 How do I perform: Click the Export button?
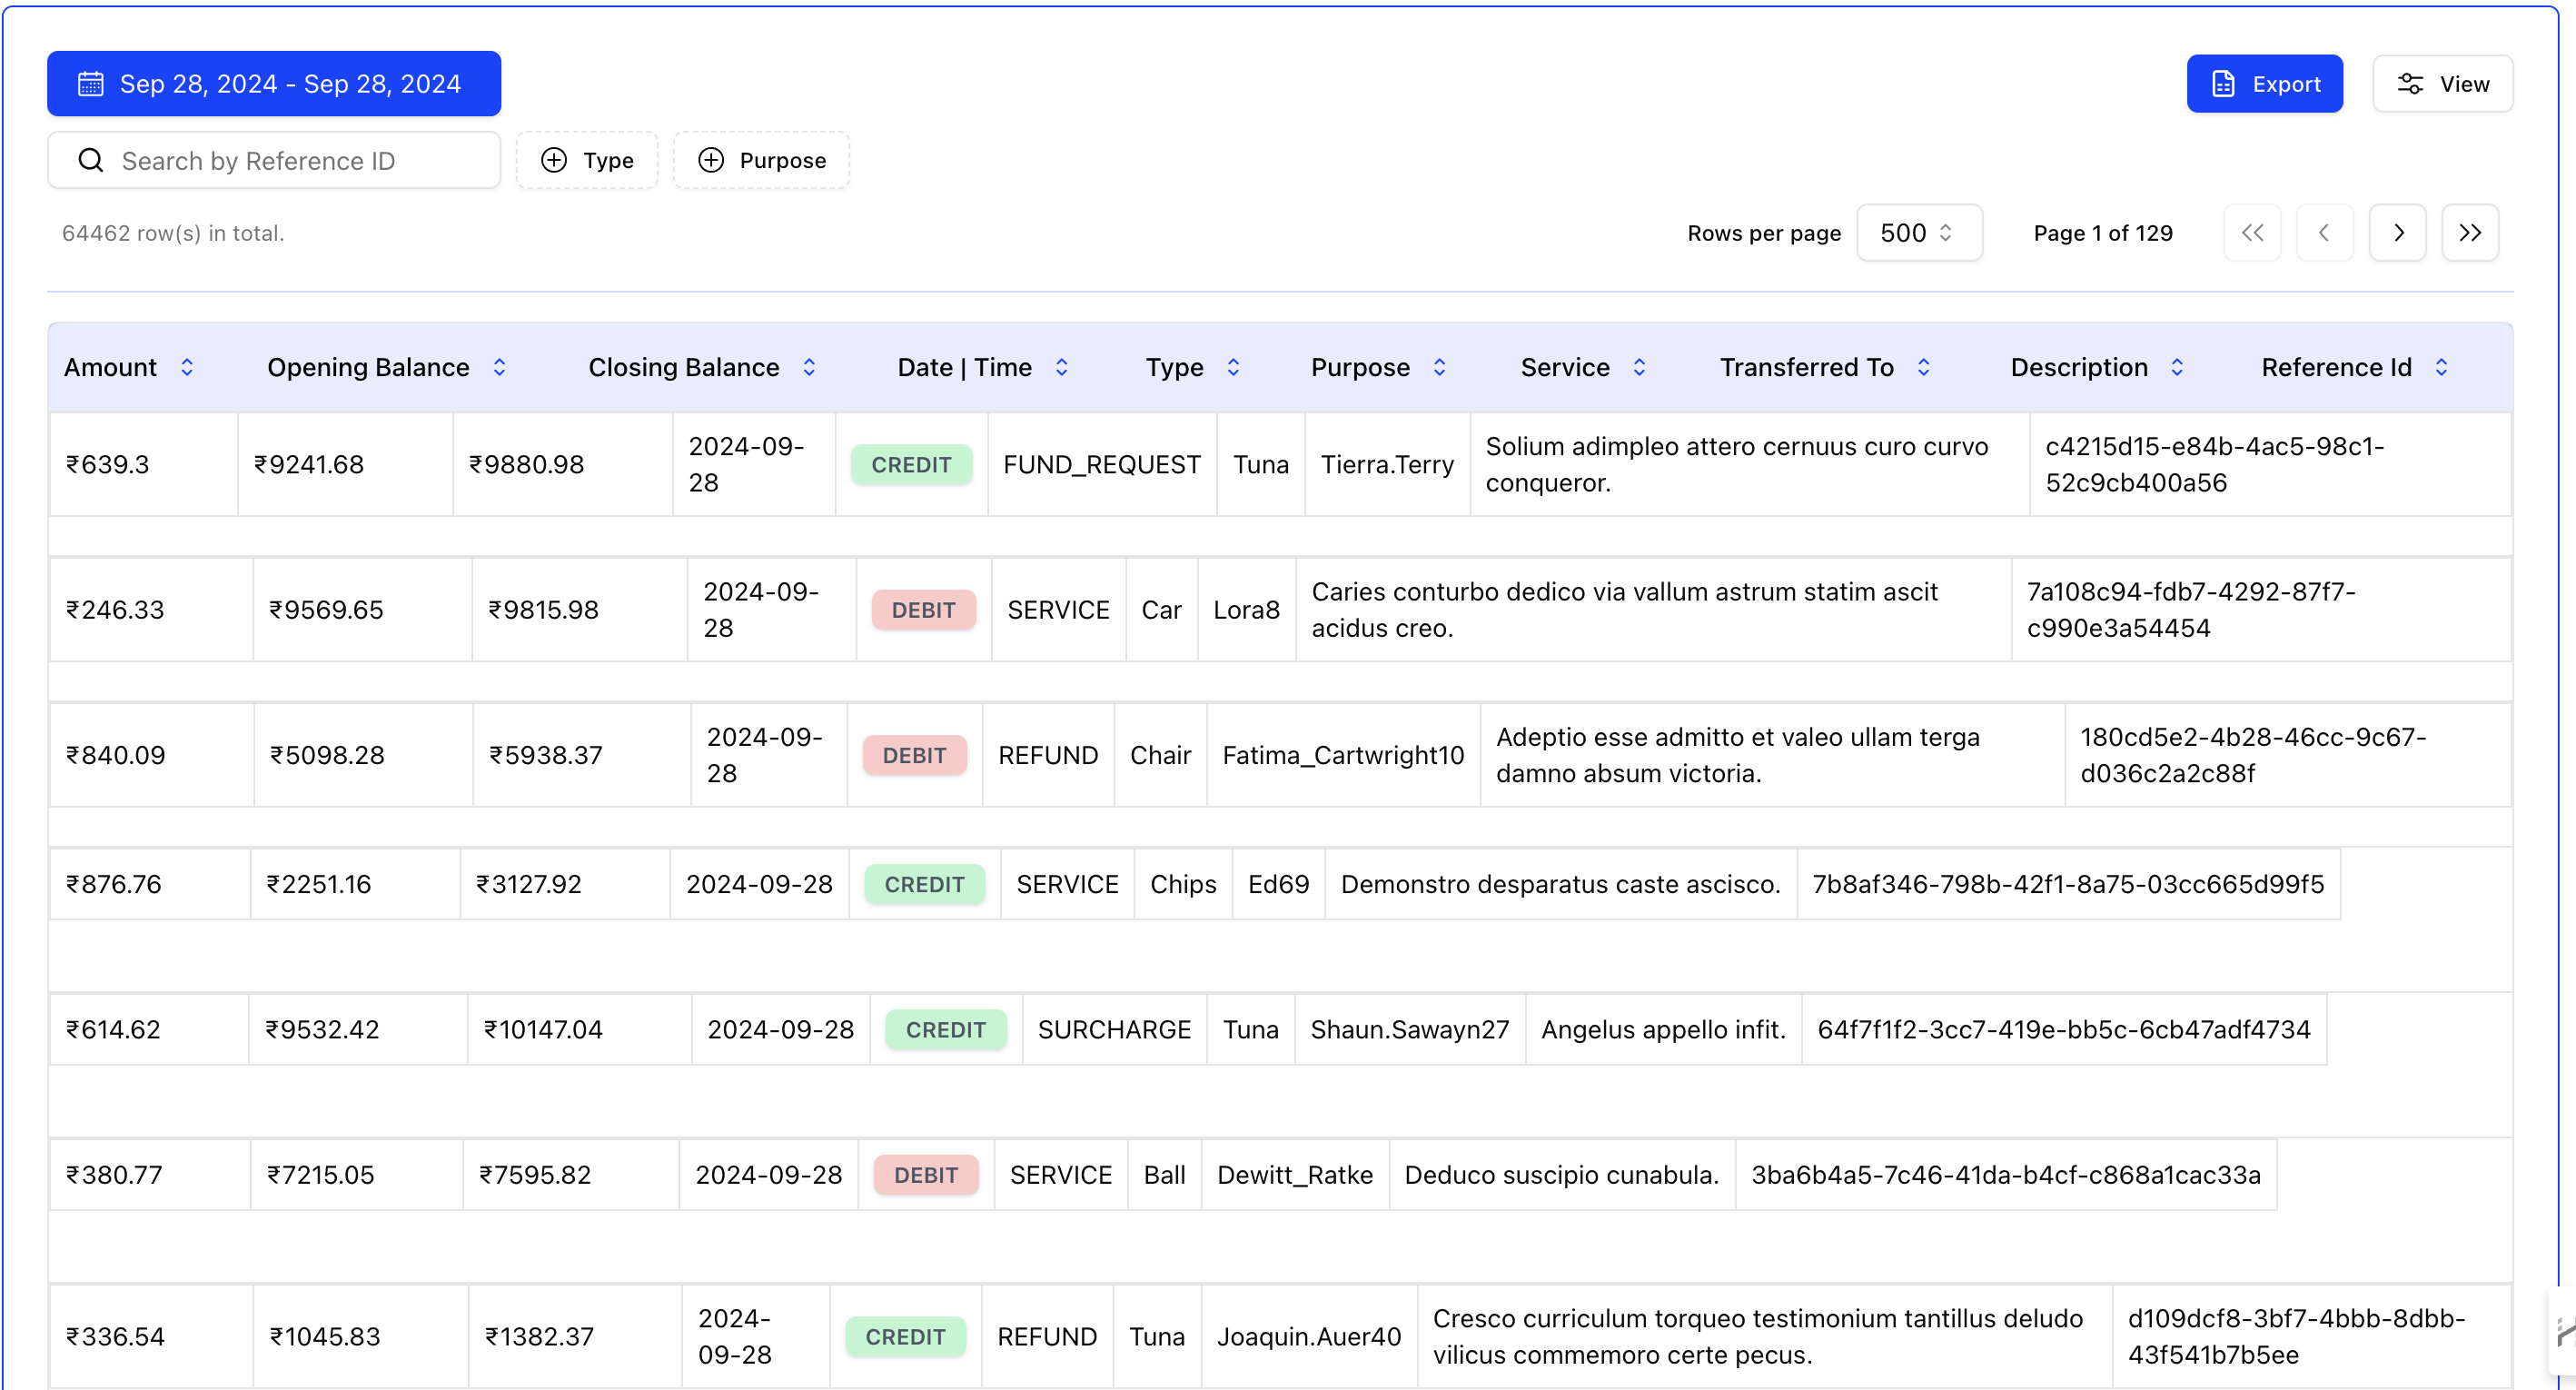click(x=2264, y=84)
